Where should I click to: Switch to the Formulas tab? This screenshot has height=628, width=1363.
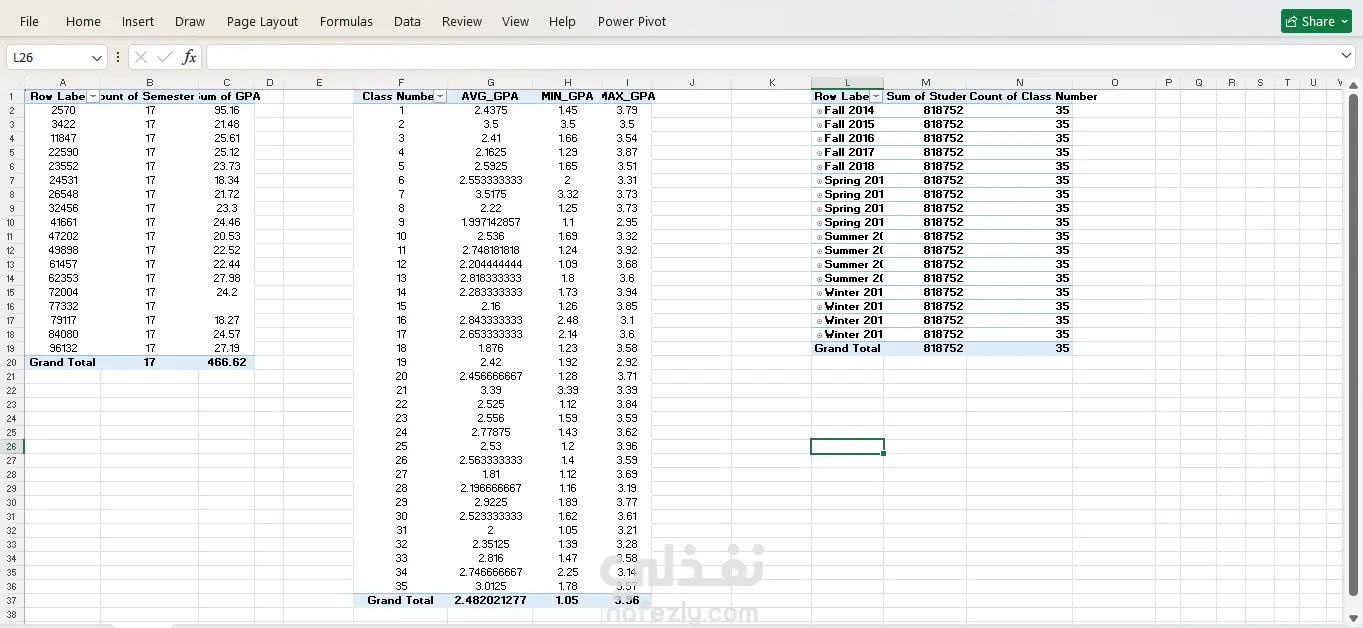point(346,21)
